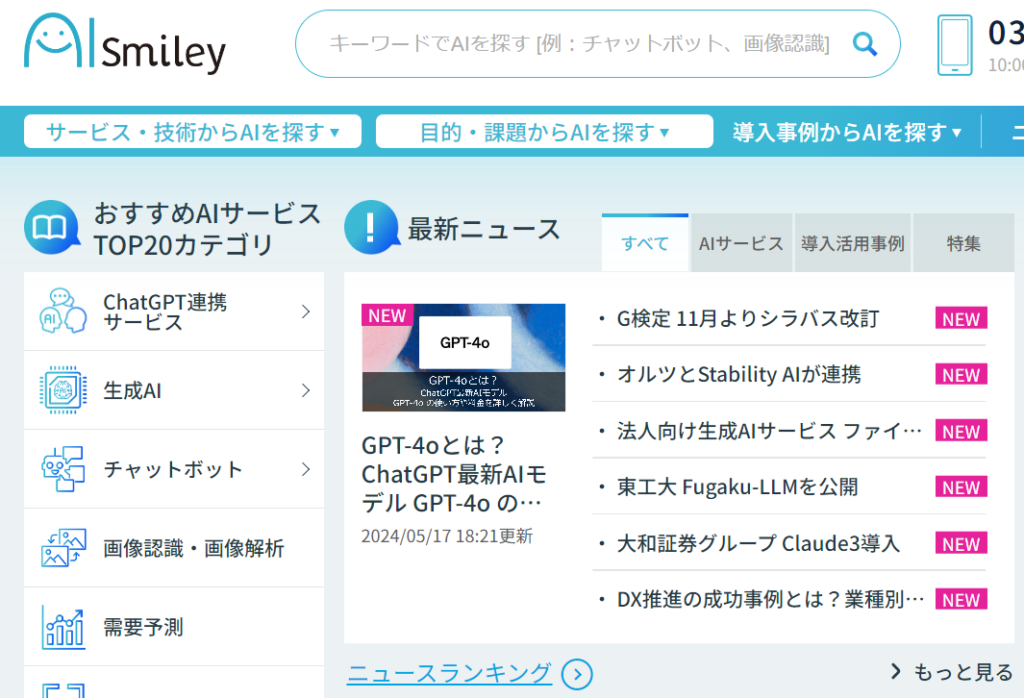Switch to 導入活用事例 news tab
1024x698 pixels.
(x=852, y=243)
